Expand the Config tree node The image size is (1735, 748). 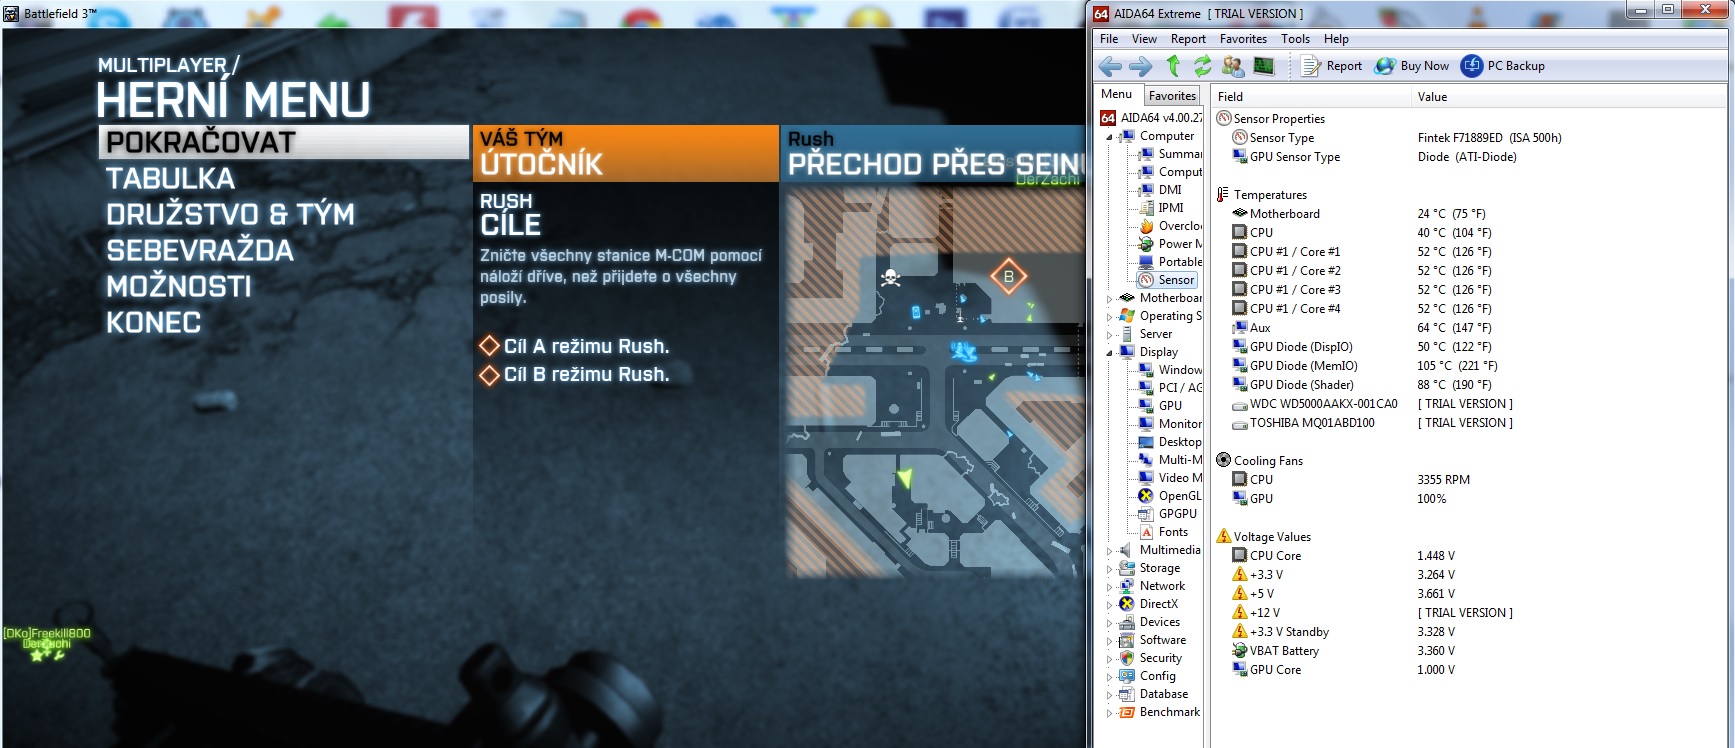tap(1109, 677)
